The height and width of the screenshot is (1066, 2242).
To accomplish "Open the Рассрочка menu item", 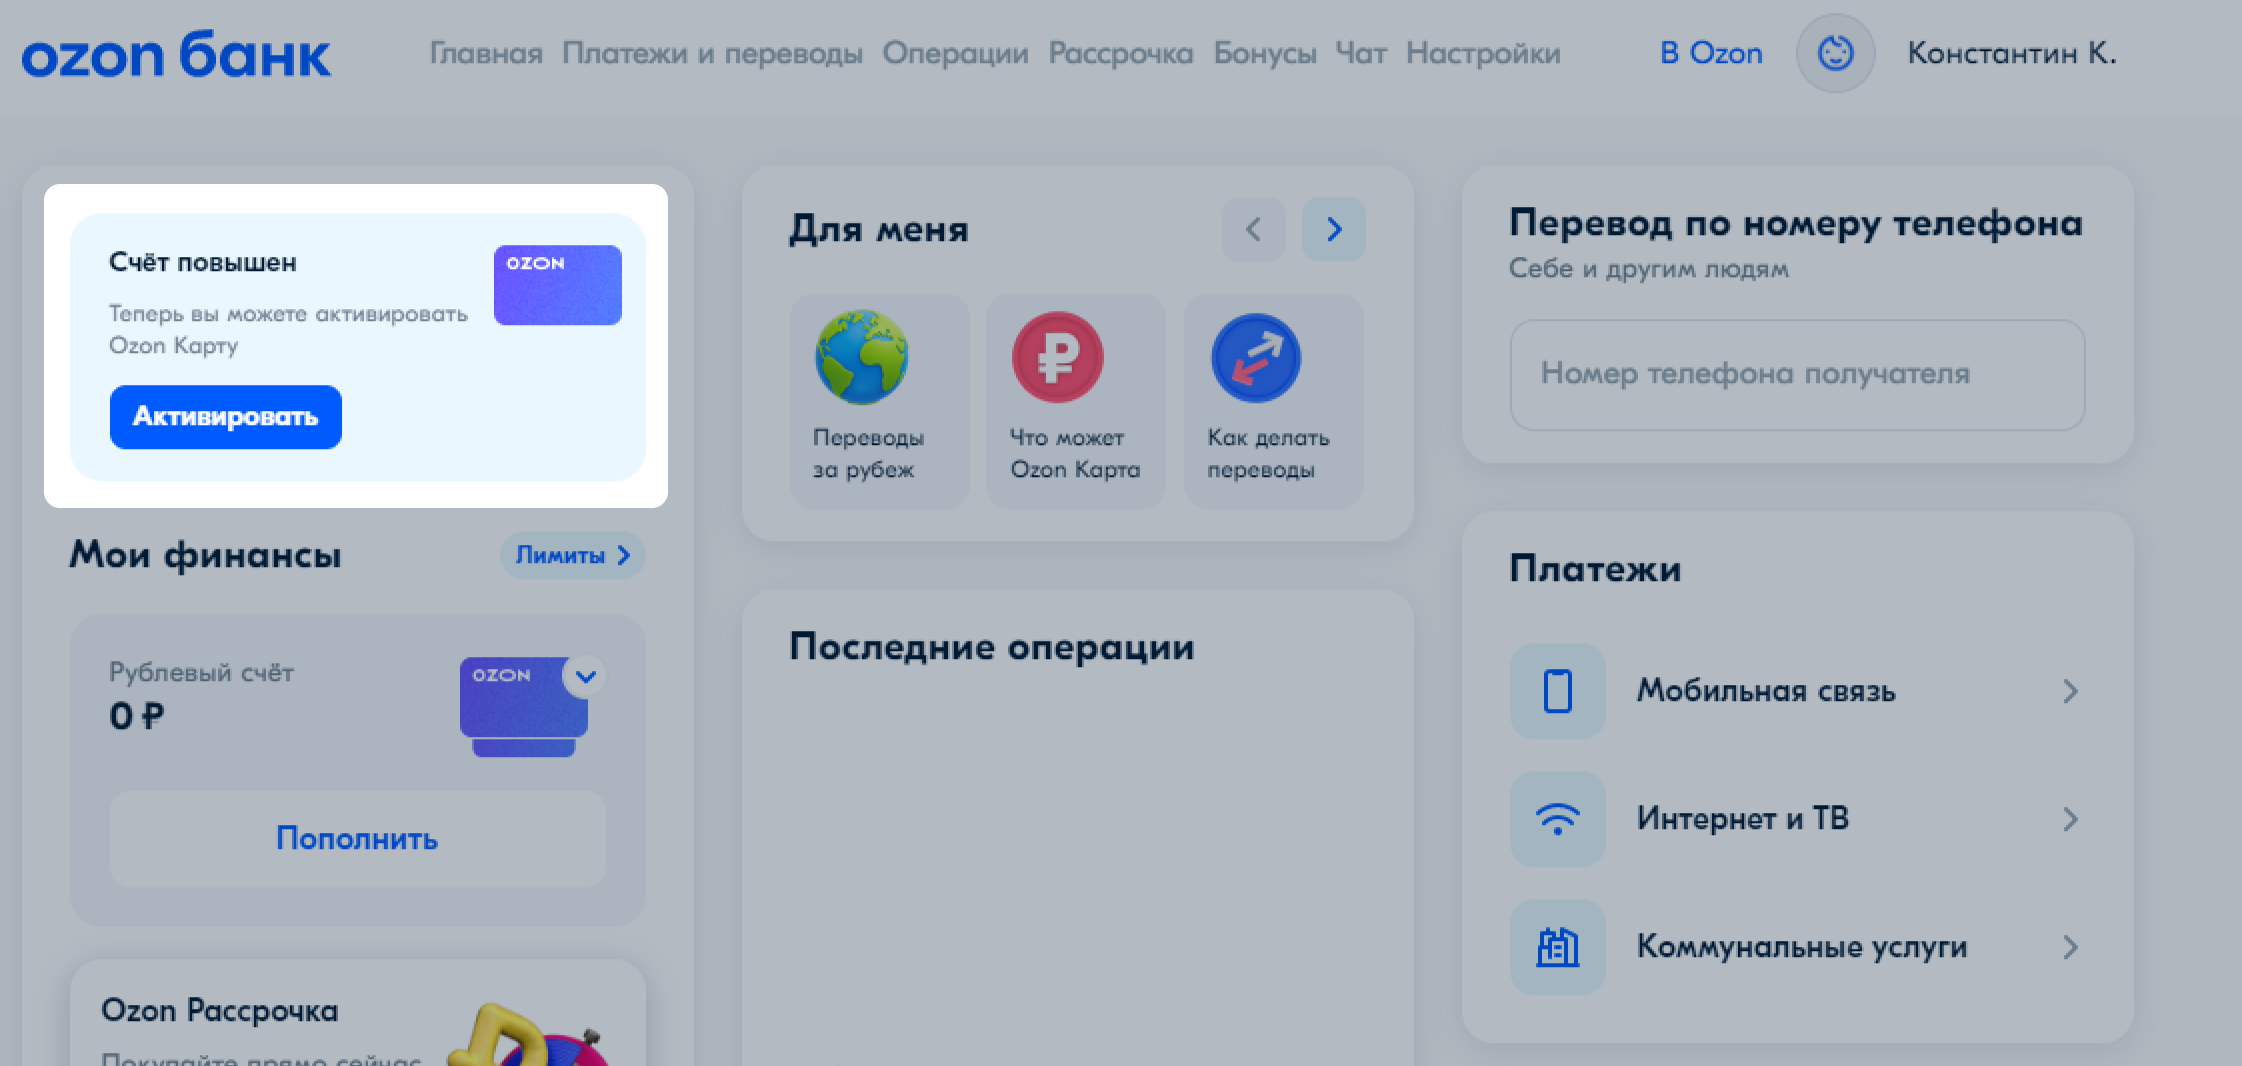I will [x=1120, y=53].
